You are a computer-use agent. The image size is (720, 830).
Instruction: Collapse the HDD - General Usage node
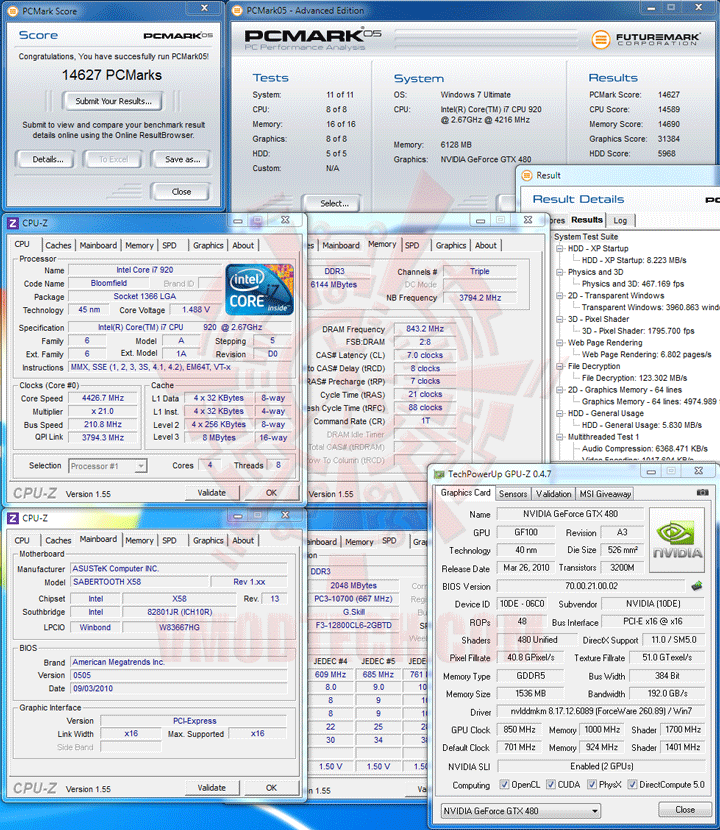click(560, 413)
